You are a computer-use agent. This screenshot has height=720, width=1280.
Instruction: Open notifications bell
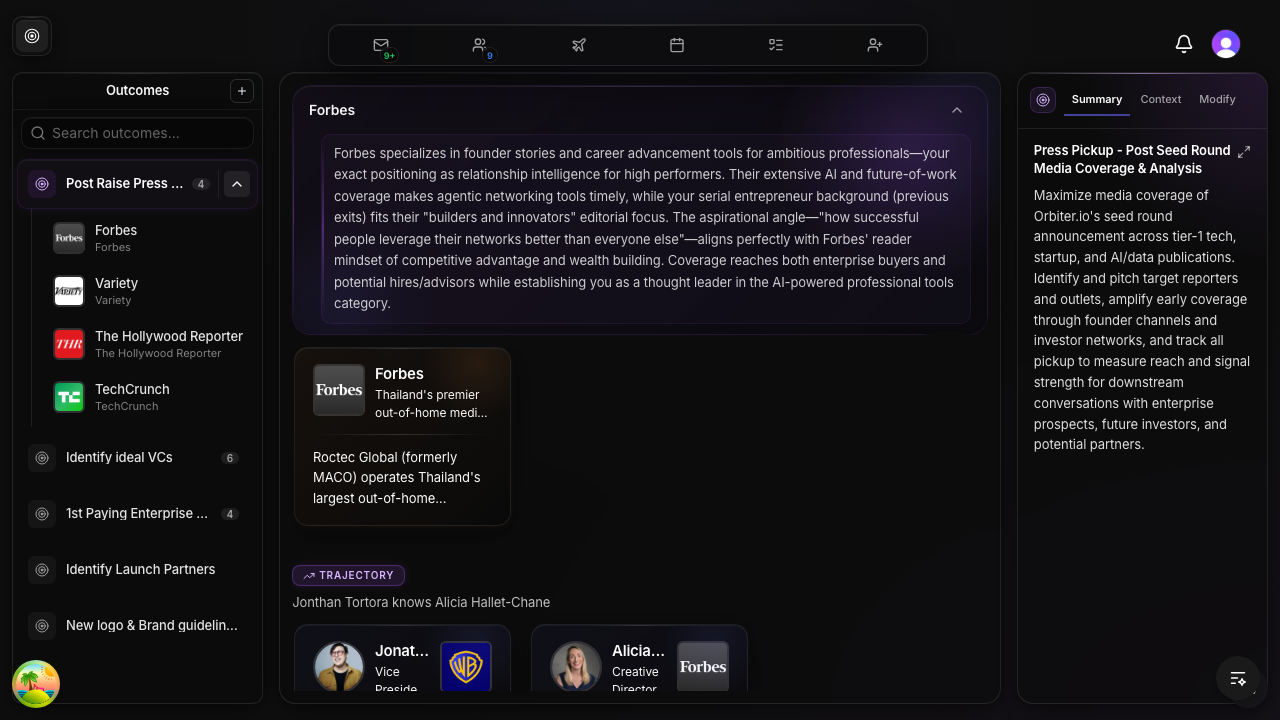pos(1184,44)
